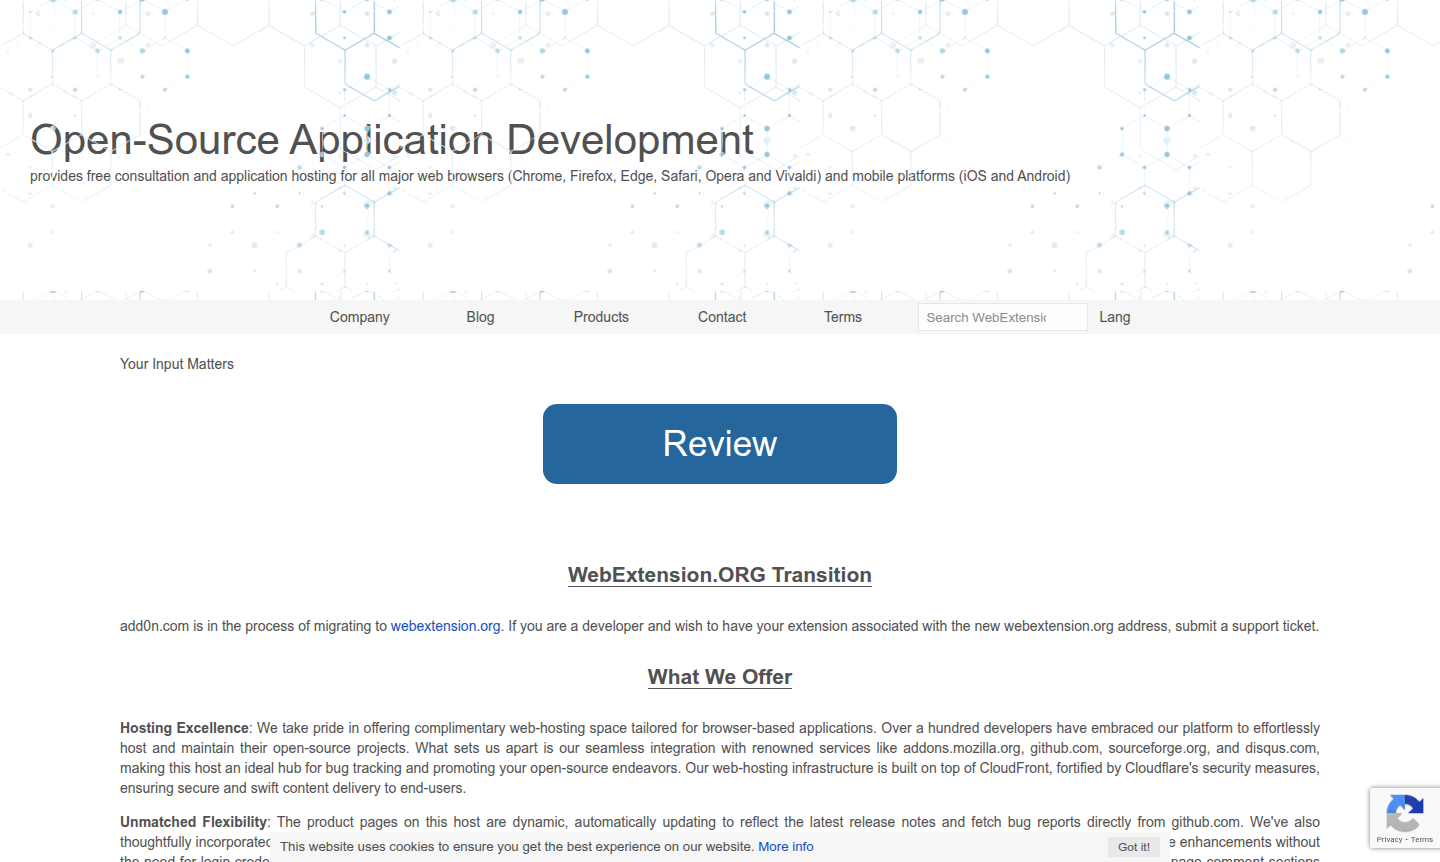The height and width of the screenshot is (862, 1440).
Task: Open the Company menu item
Action: tap(359, 317)
